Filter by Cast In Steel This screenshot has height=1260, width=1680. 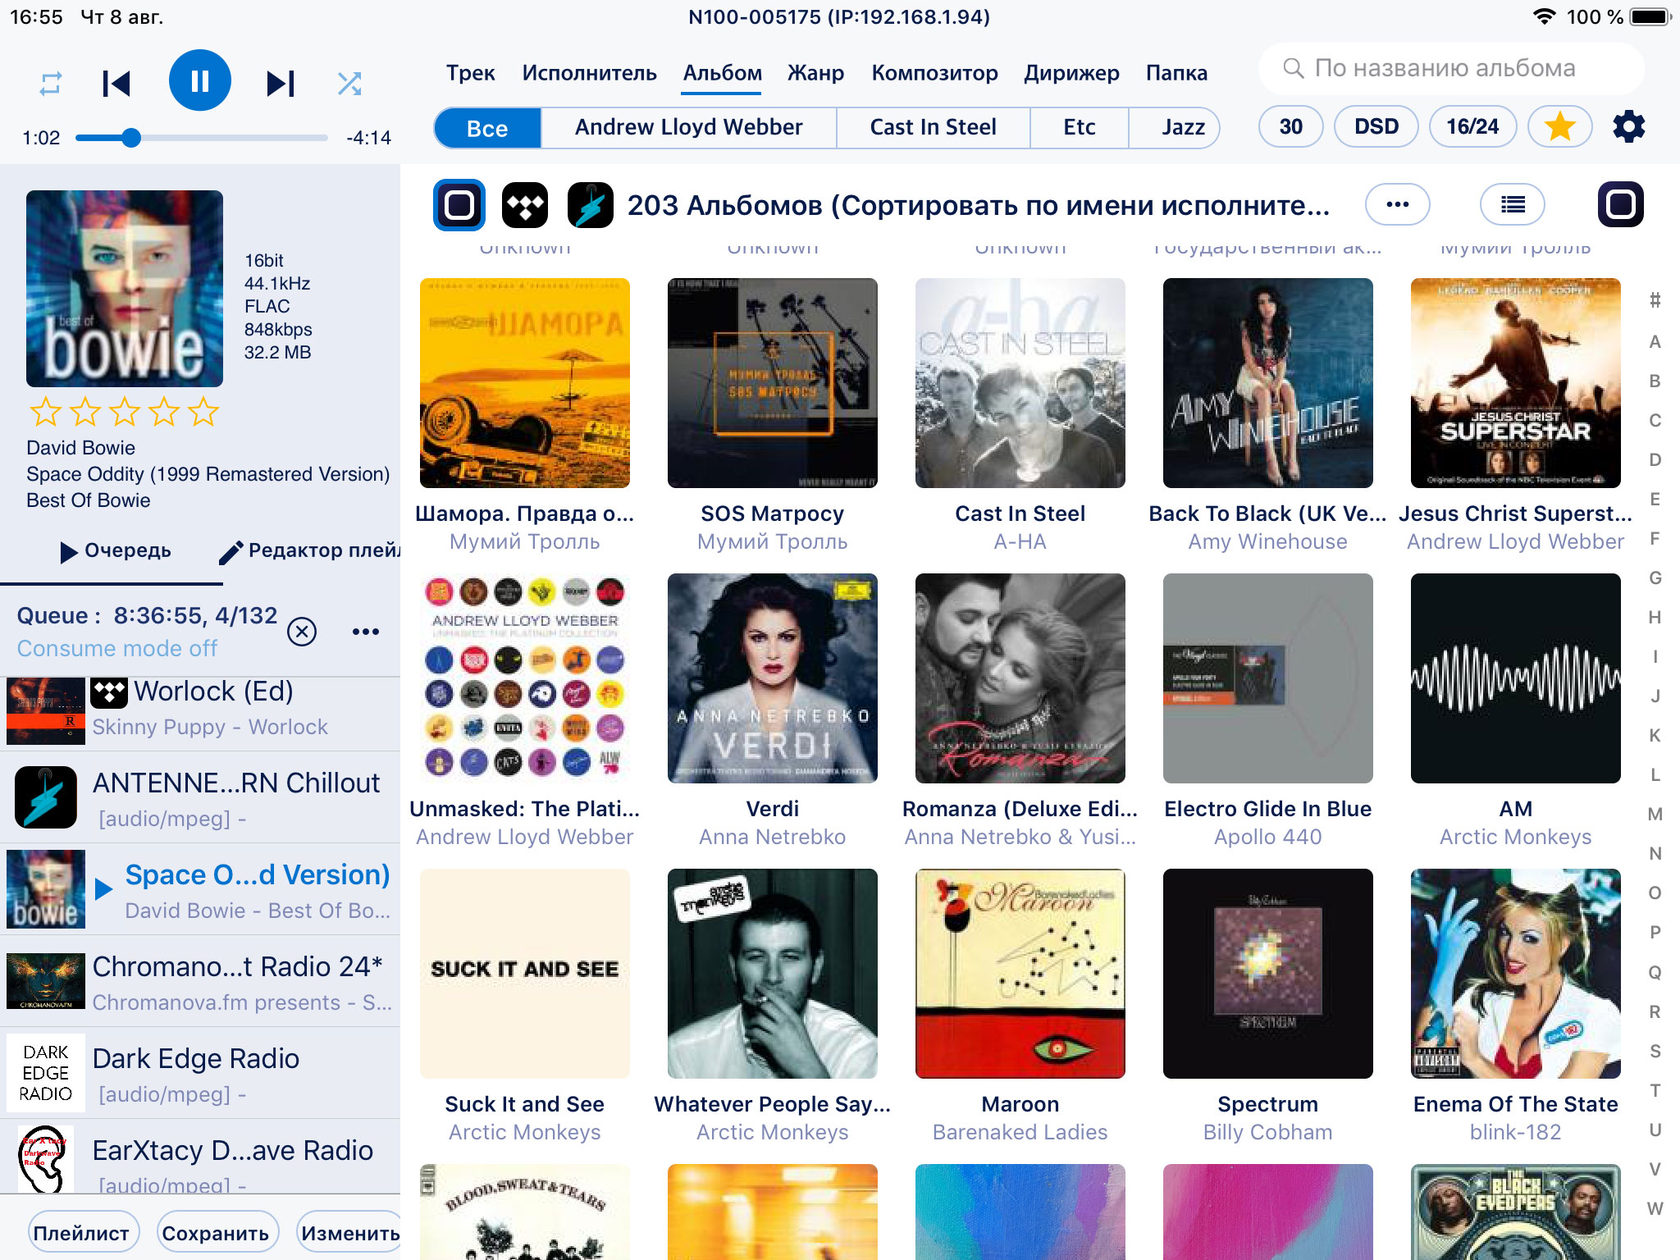click(933, 128)
